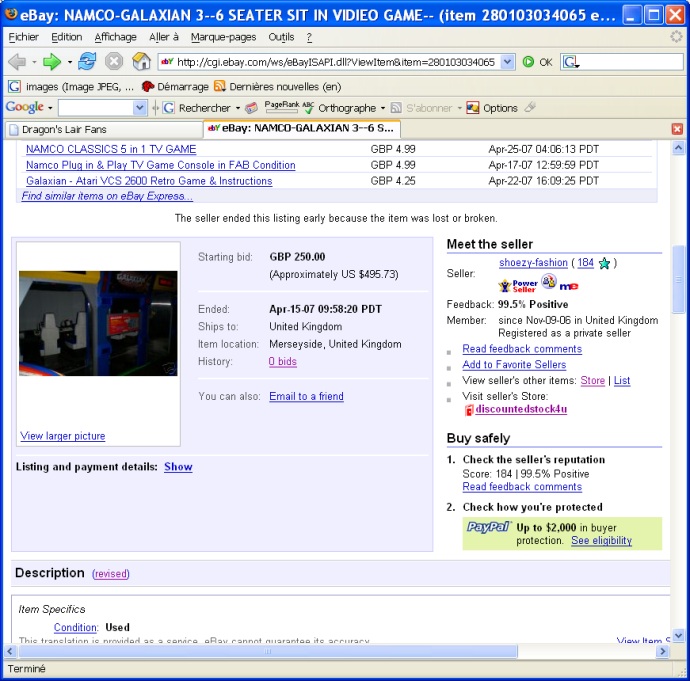Image resolution: width=690 pixels, height=681 pixels.
Task: Show the Listing and payment details
Action: pos(178,467)
